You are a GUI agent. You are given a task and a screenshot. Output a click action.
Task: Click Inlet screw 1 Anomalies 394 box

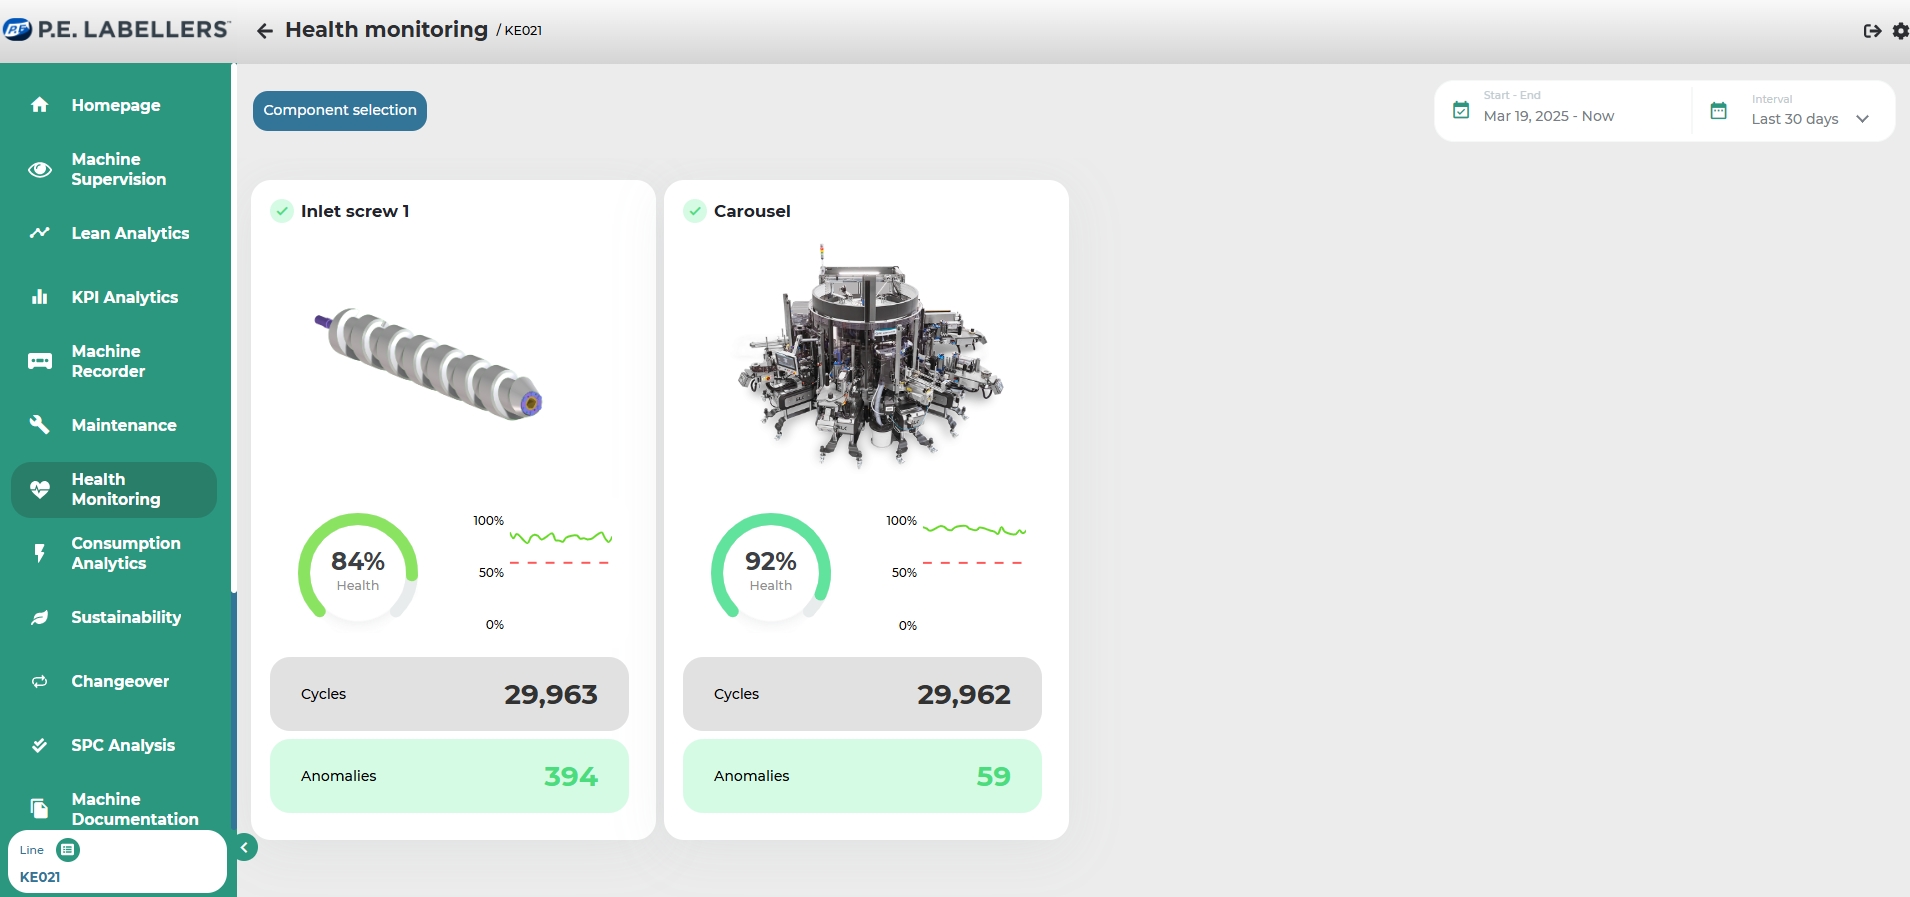click(x=449, y=776)
